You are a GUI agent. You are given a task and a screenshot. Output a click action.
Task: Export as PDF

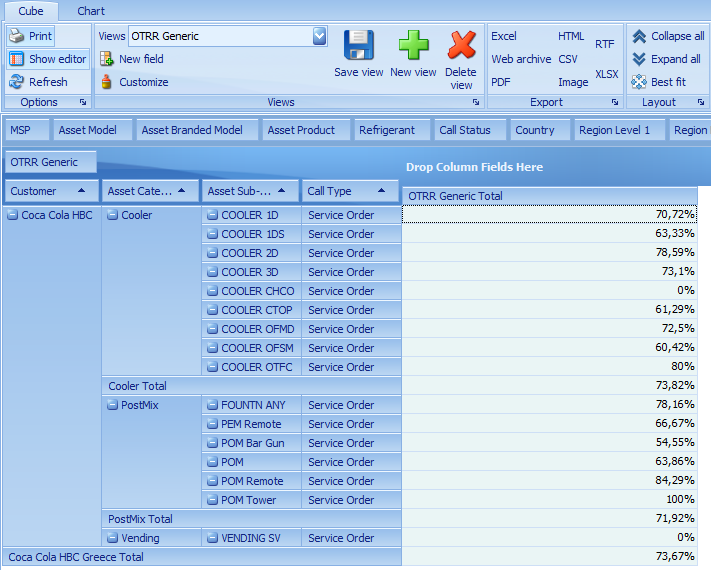(501, 82)
